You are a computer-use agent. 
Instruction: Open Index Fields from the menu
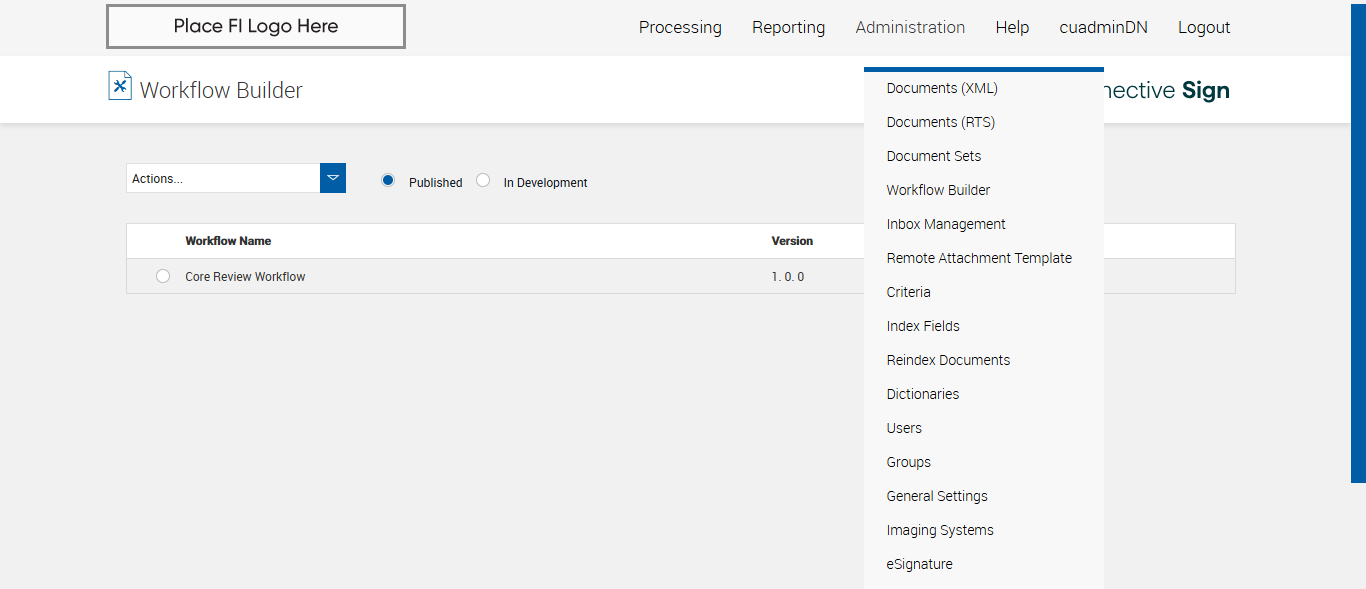coord(923,326)
